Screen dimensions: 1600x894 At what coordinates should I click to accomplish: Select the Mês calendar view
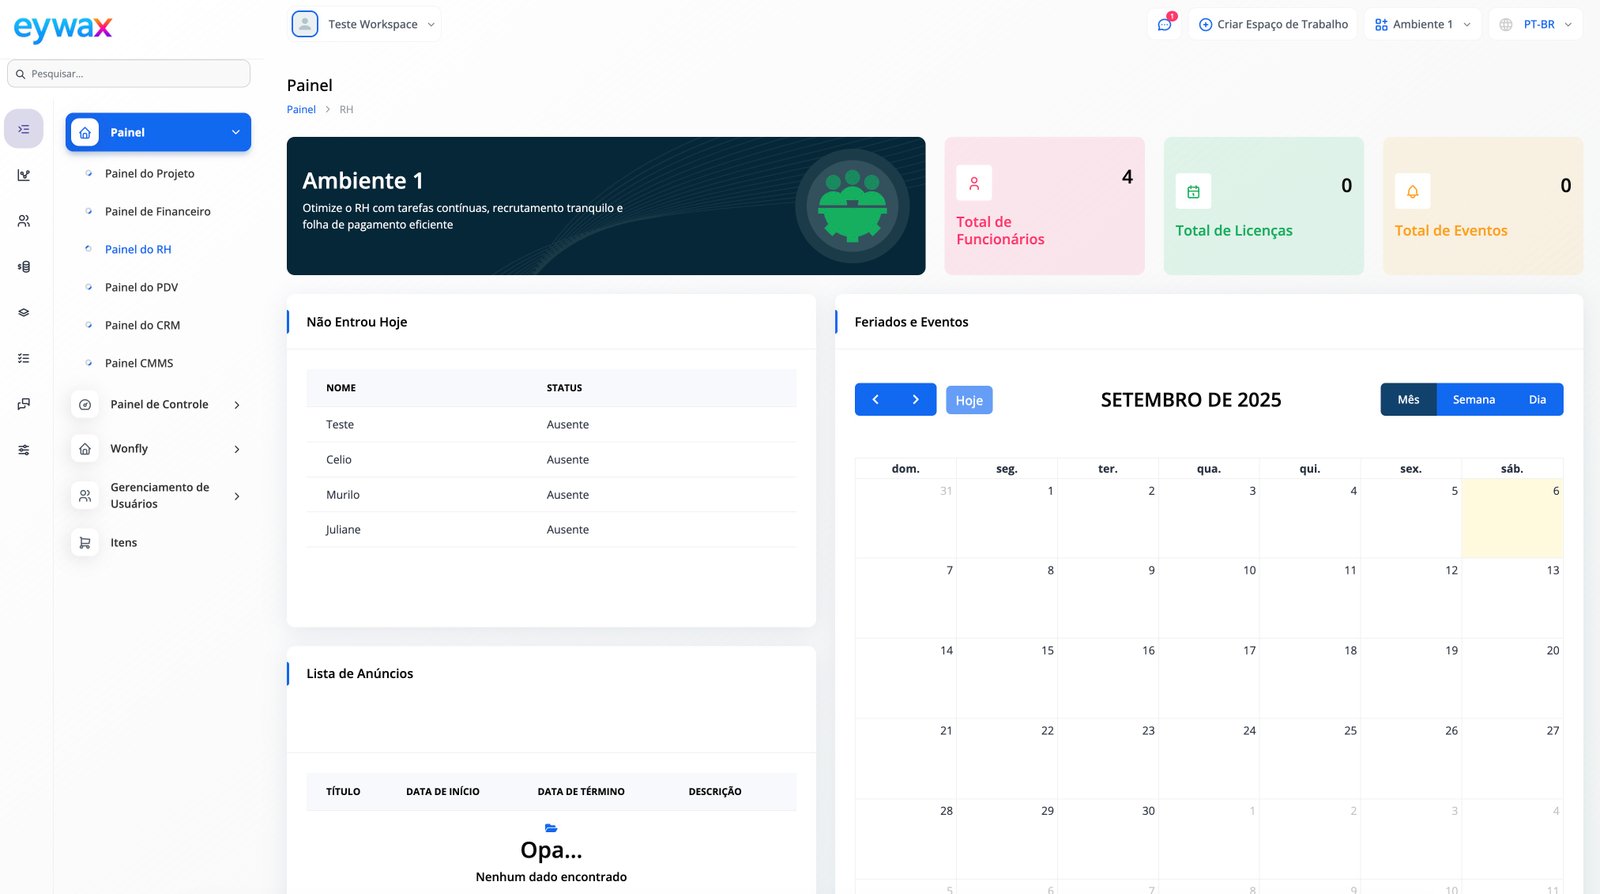tap(1408, 400)
